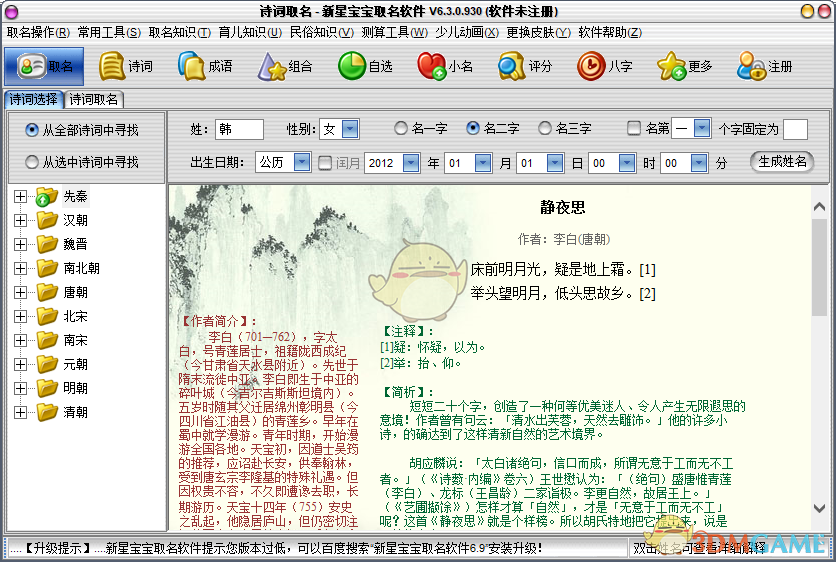Open the hour dropdown before 时
Screen dimensions: 836x562
click(627, 163)
